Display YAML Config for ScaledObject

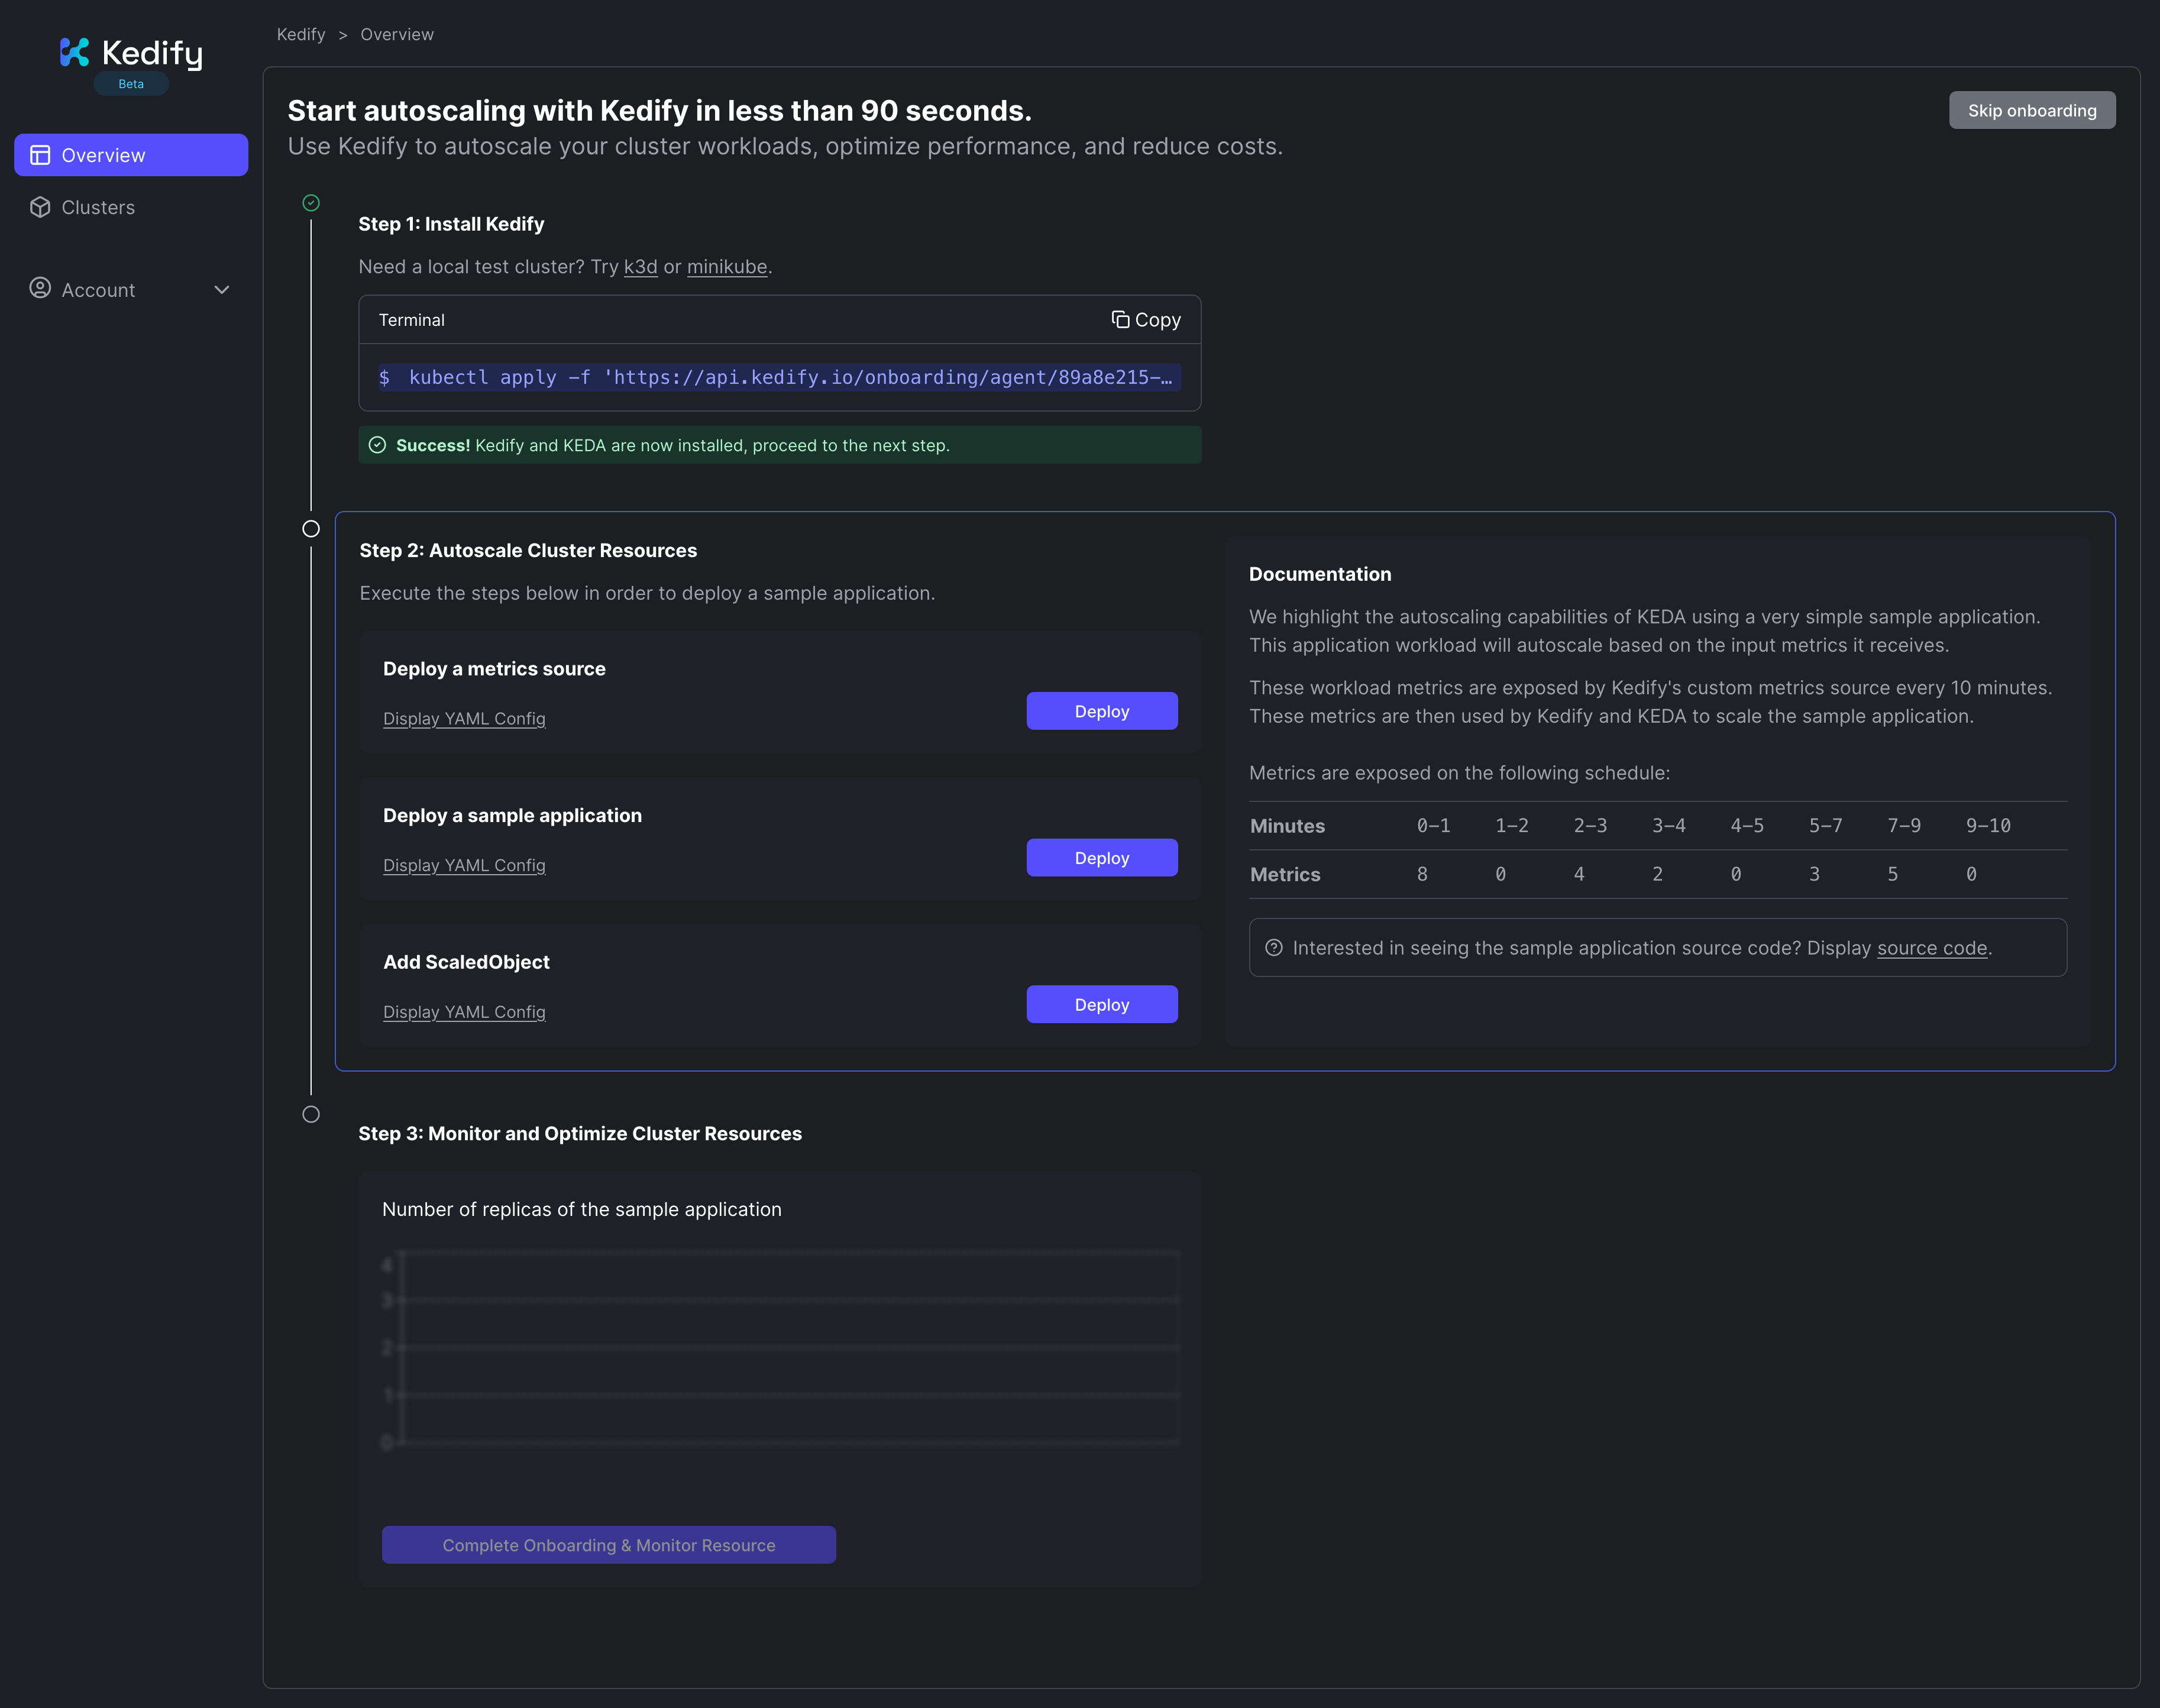pyautogui.click(x=464, y=1012)
